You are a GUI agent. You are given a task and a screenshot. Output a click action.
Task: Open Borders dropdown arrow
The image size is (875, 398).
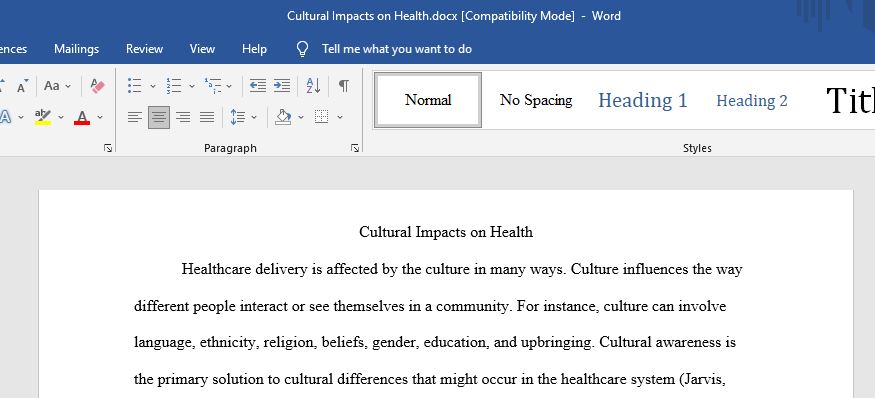[340, 117]
